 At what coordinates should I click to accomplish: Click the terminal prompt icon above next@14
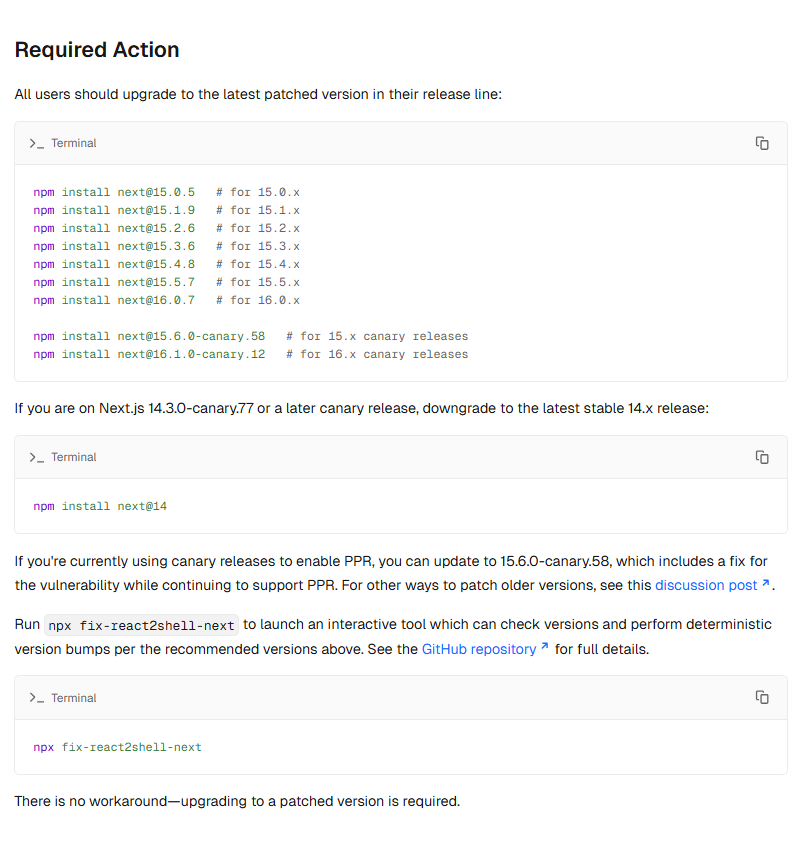[x=37, y=457]
